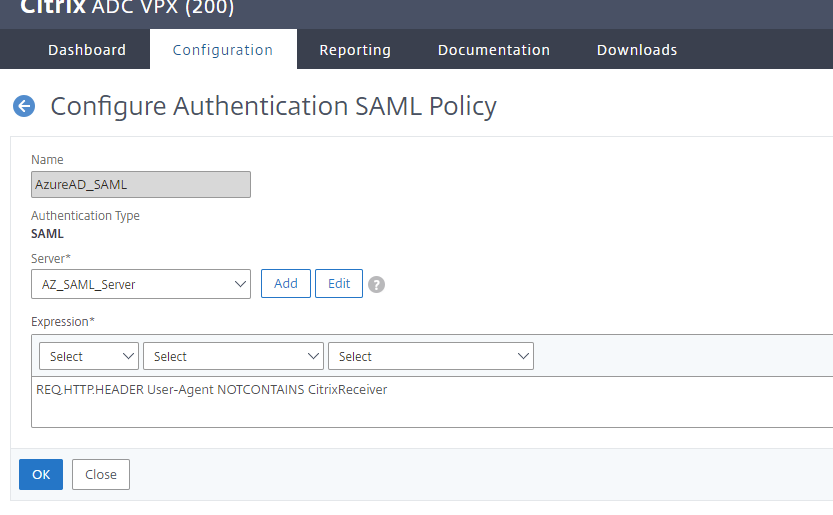Click the SAML authentication type value
833x515 pixels.
tap(47, 234)
